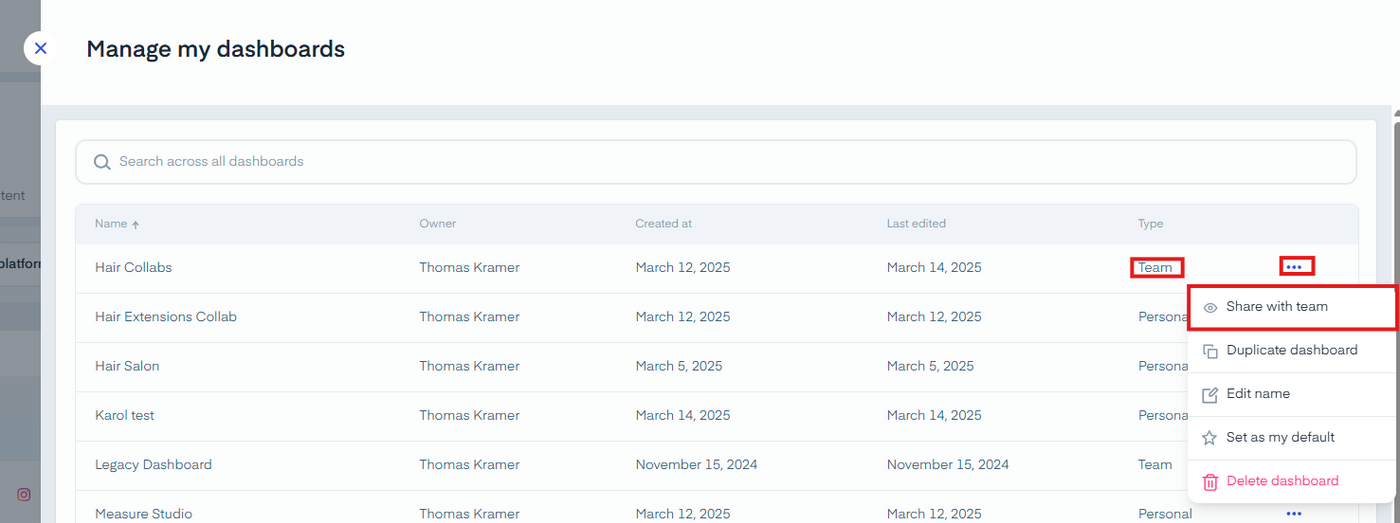The height and width of the screenshot is (523, 1400).
Task: Click the search magnifier icon
Action: point(102,162)
